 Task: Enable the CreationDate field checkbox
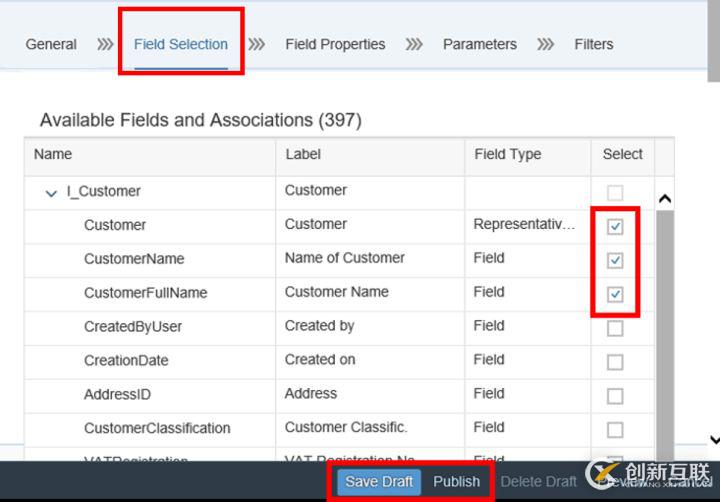(x=615, y=362)
